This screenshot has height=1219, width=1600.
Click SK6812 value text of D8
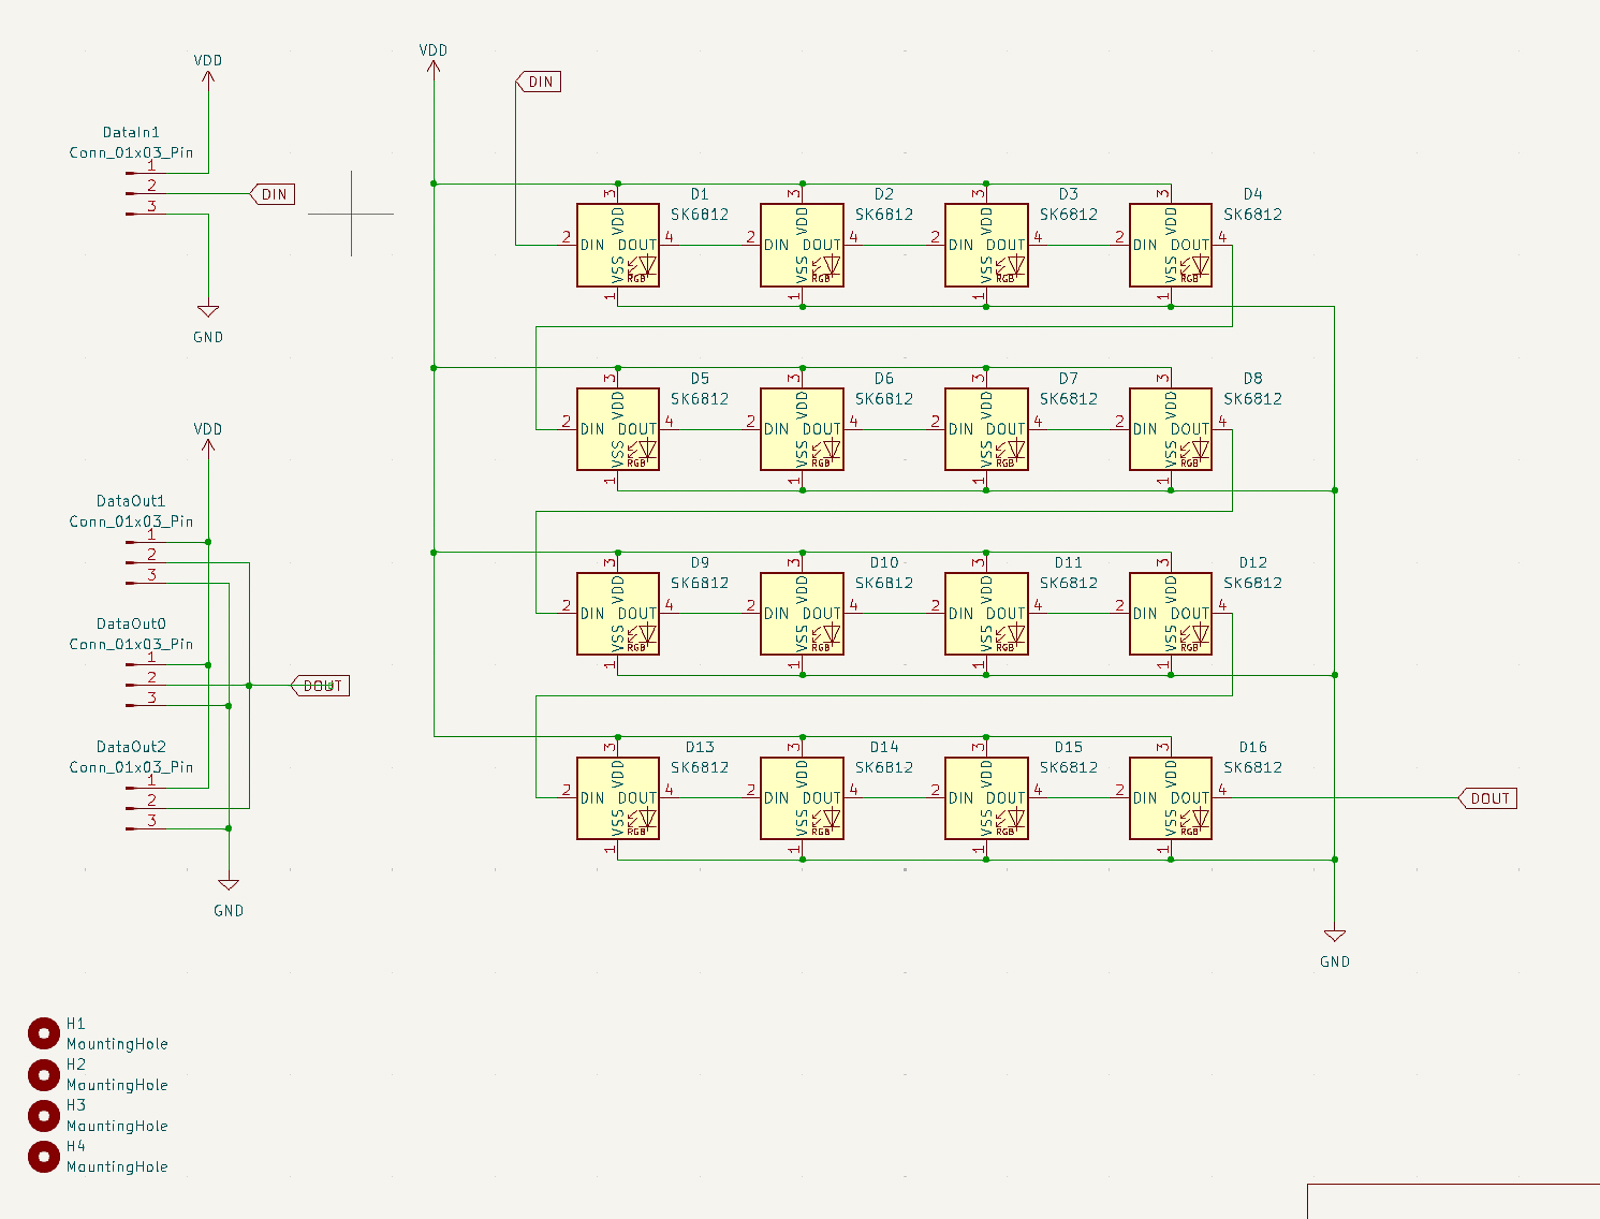click(1253, 399)
